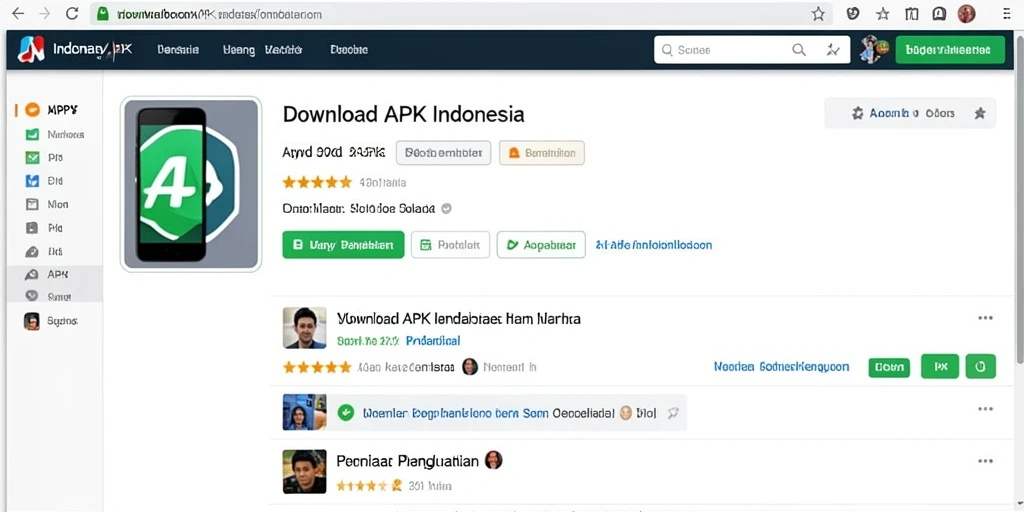This screenshot has height=512, width=1024.
Task: Select the APK sidebar item
Action: 55,275
